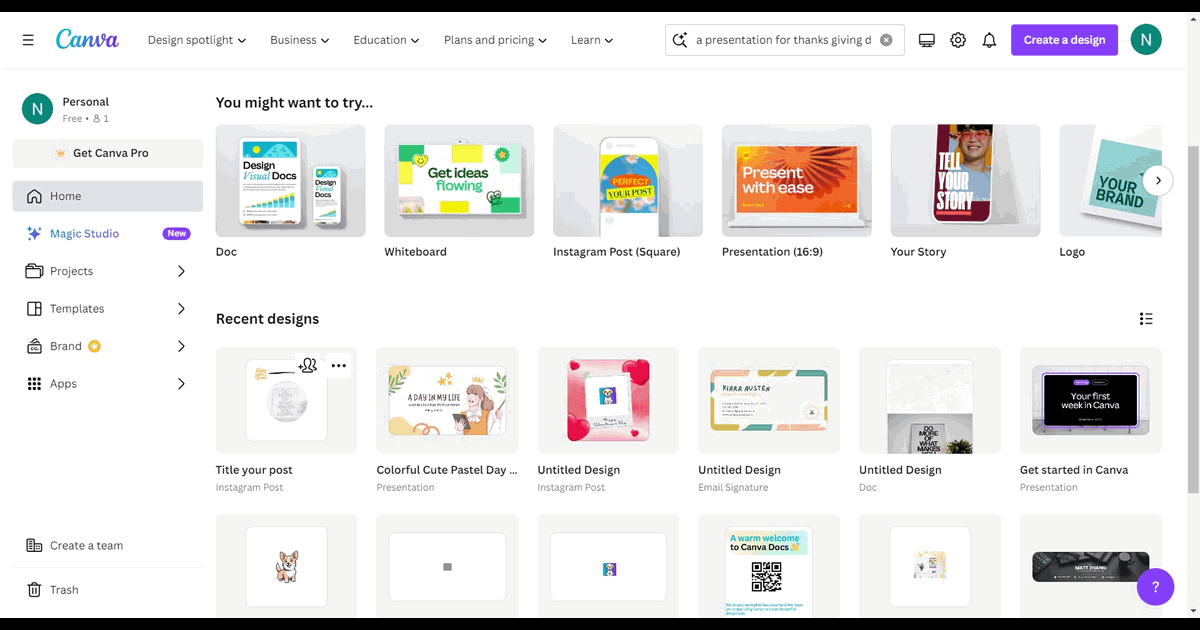
Task: Click the search input field
Action: pos(784,40)
